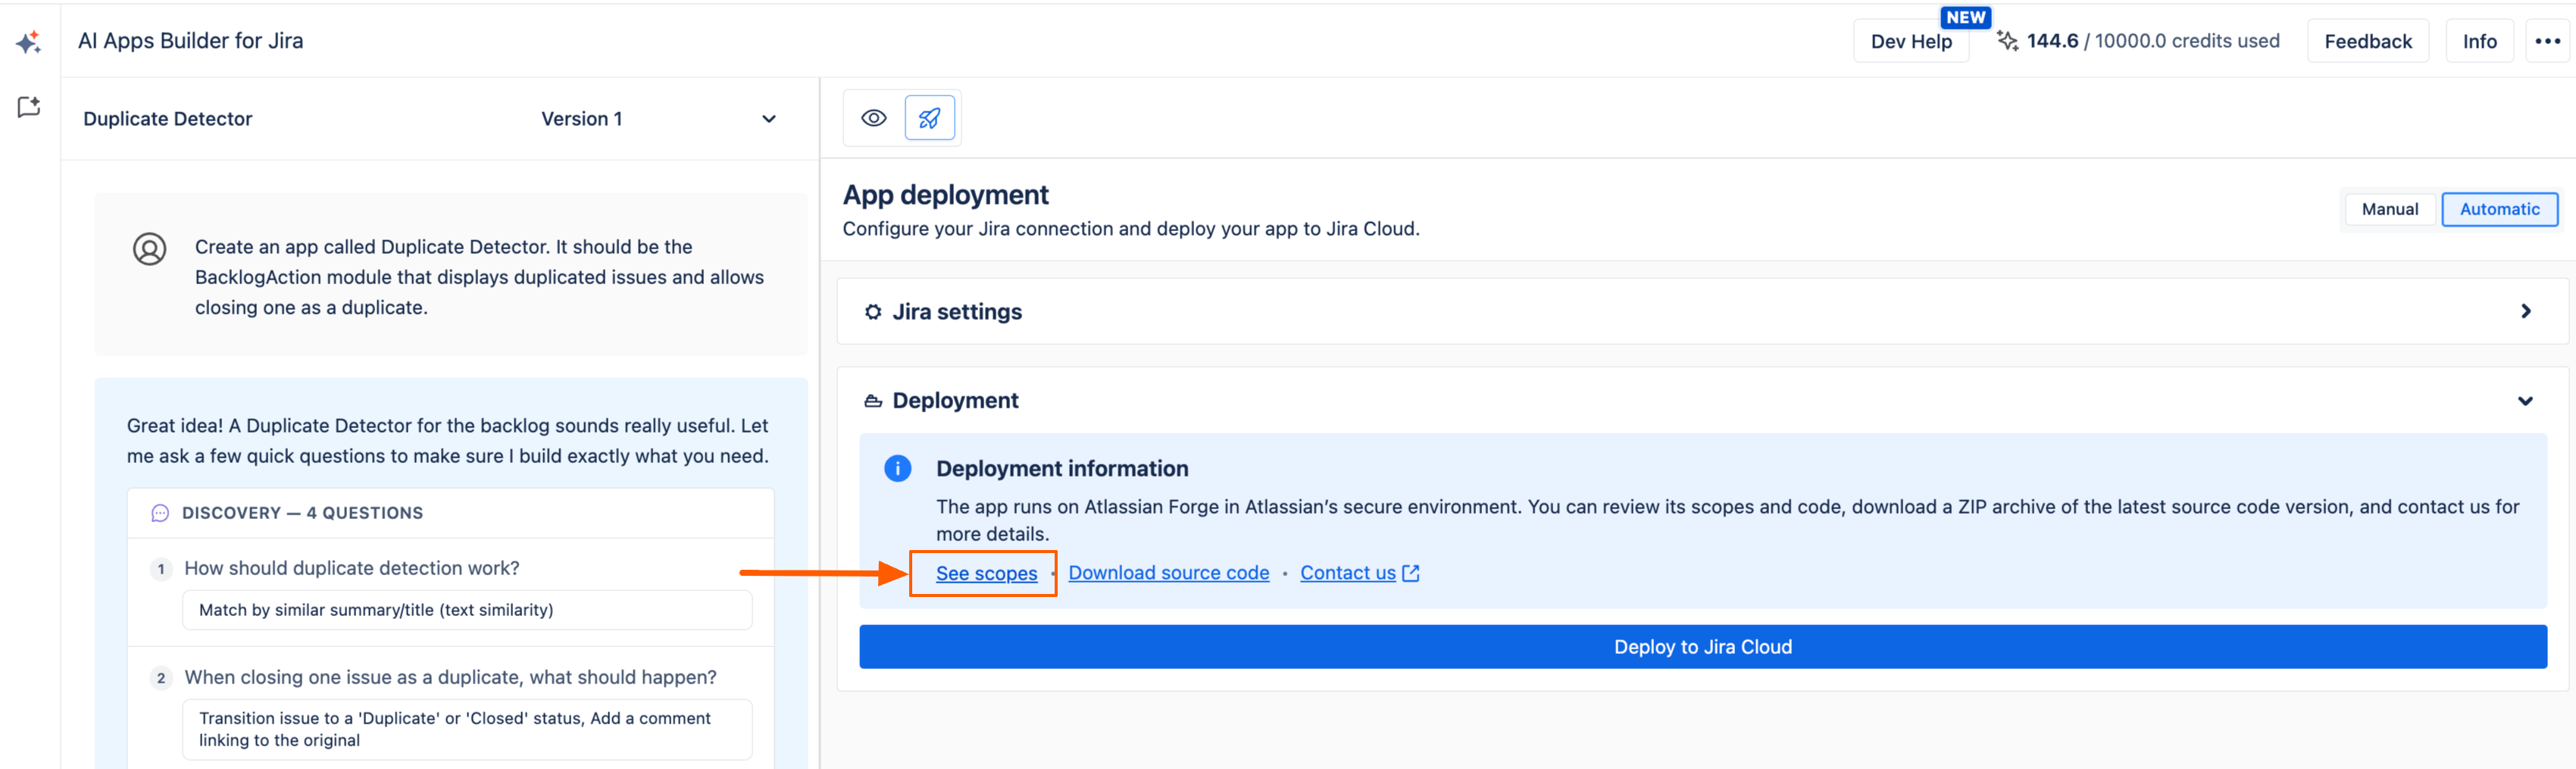Select the rocket deployment tab

click(929, 118)
